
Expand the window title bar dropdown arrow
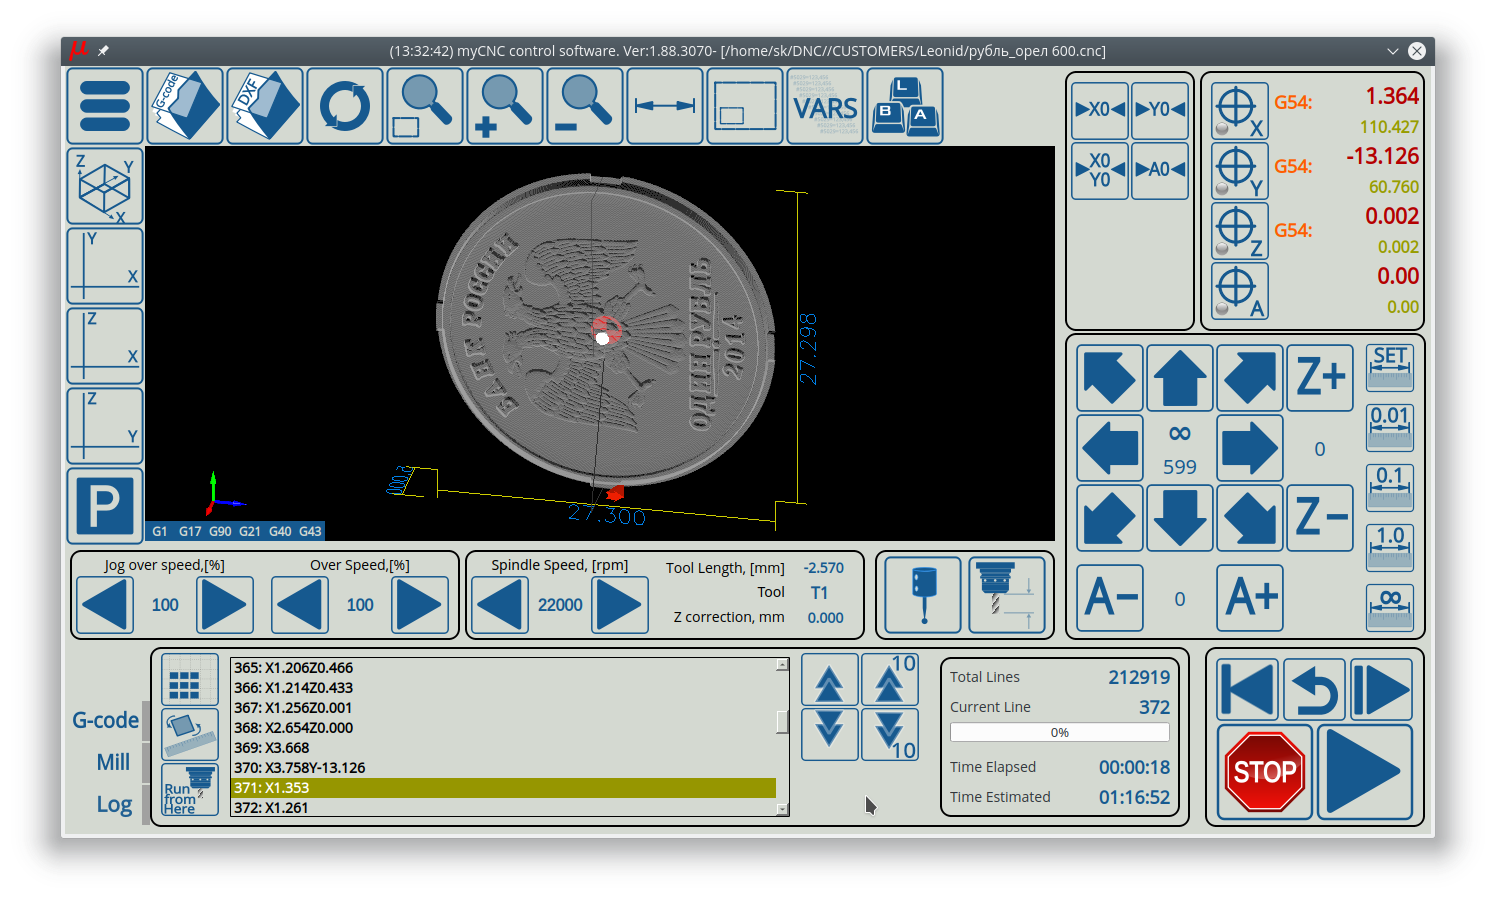(x=1392, y=51)
